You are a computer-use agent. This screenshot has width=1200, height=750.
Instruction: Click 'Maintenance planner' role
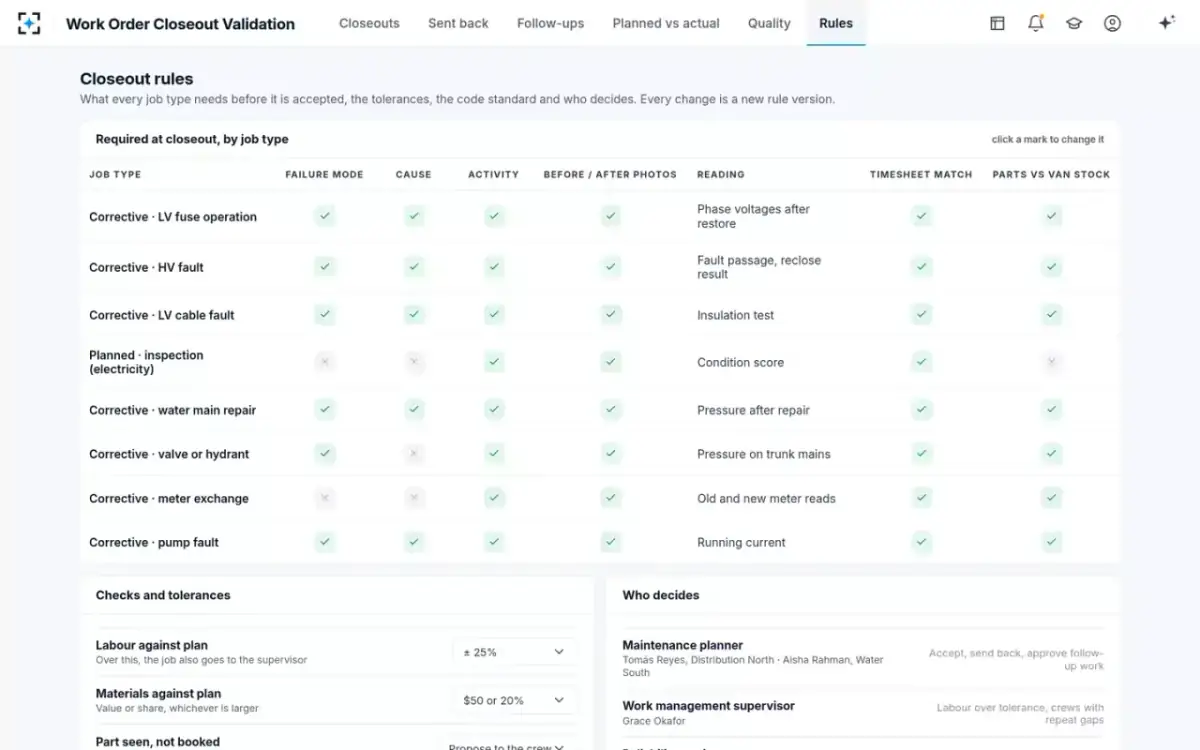click(x=683, y=645)
